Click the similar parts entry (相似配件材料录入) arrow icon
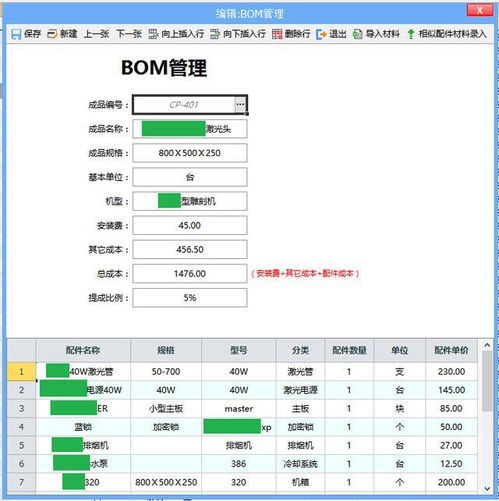Image resolution: width=499 pixels, height=501 pixels. [411, 34]
